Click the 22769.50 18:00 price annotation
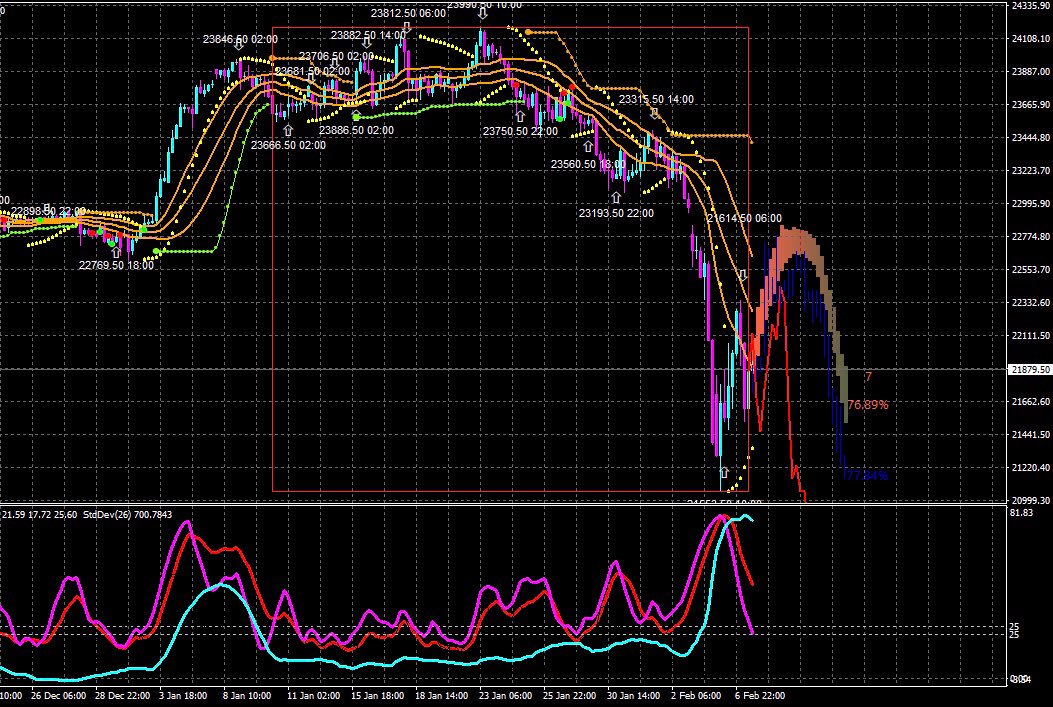The height and width of the screenshot is (707, 1053). coord(116,265)
